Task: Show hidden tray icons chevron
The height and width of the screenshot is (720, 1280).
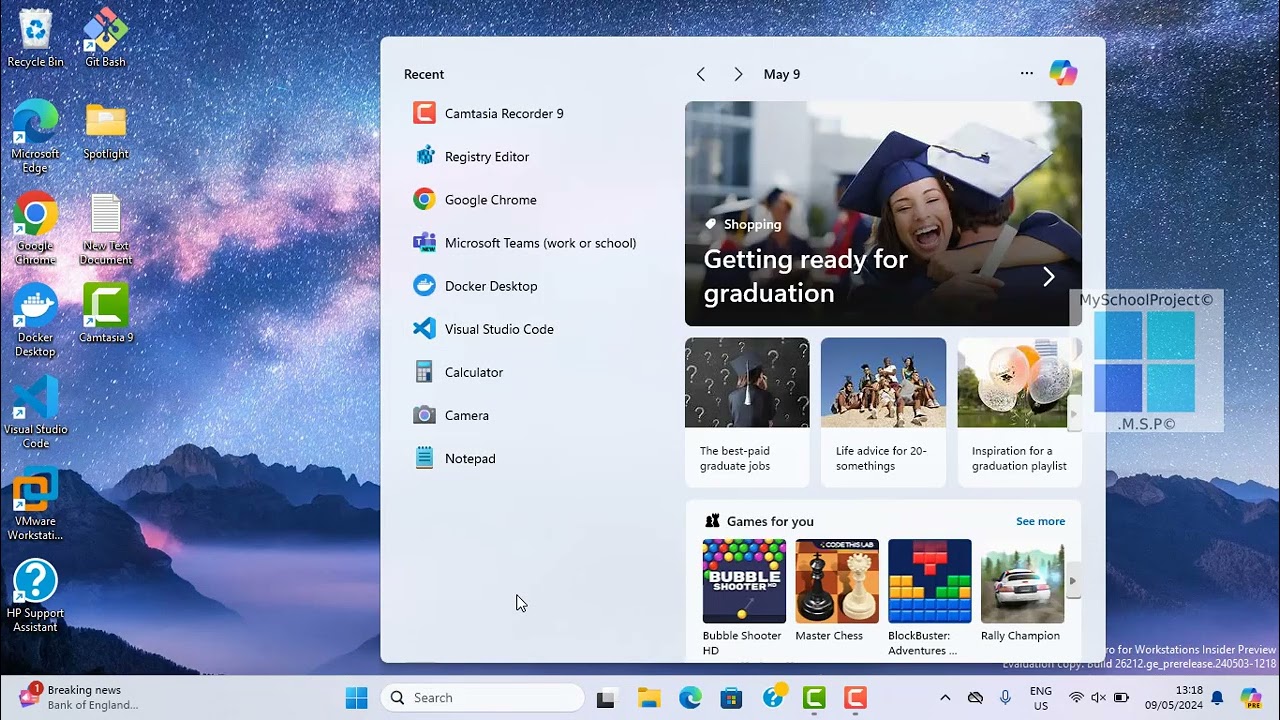Action: click(945, 698)
